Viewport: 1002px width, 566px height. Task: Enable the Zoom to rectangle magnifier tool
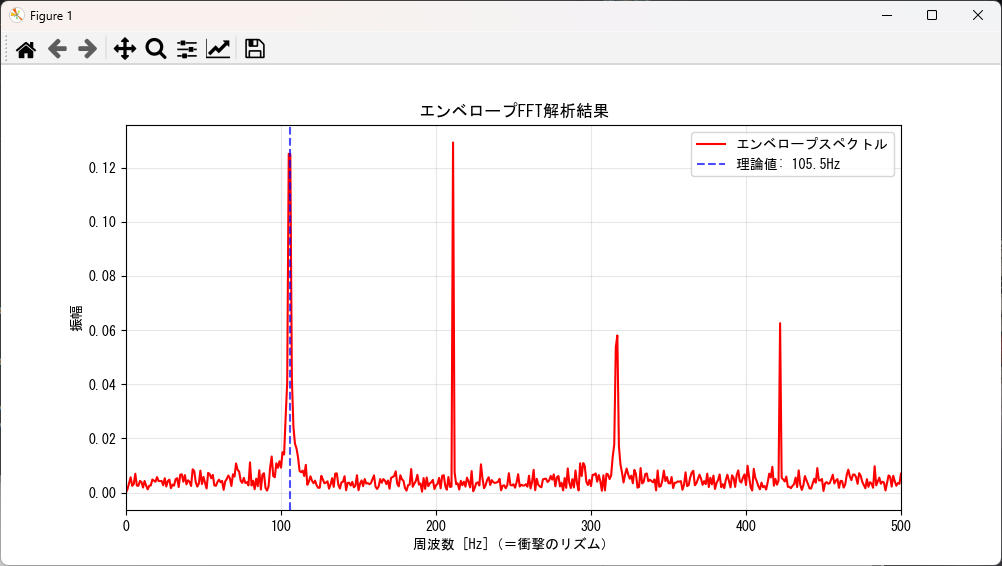pos(155,49)
